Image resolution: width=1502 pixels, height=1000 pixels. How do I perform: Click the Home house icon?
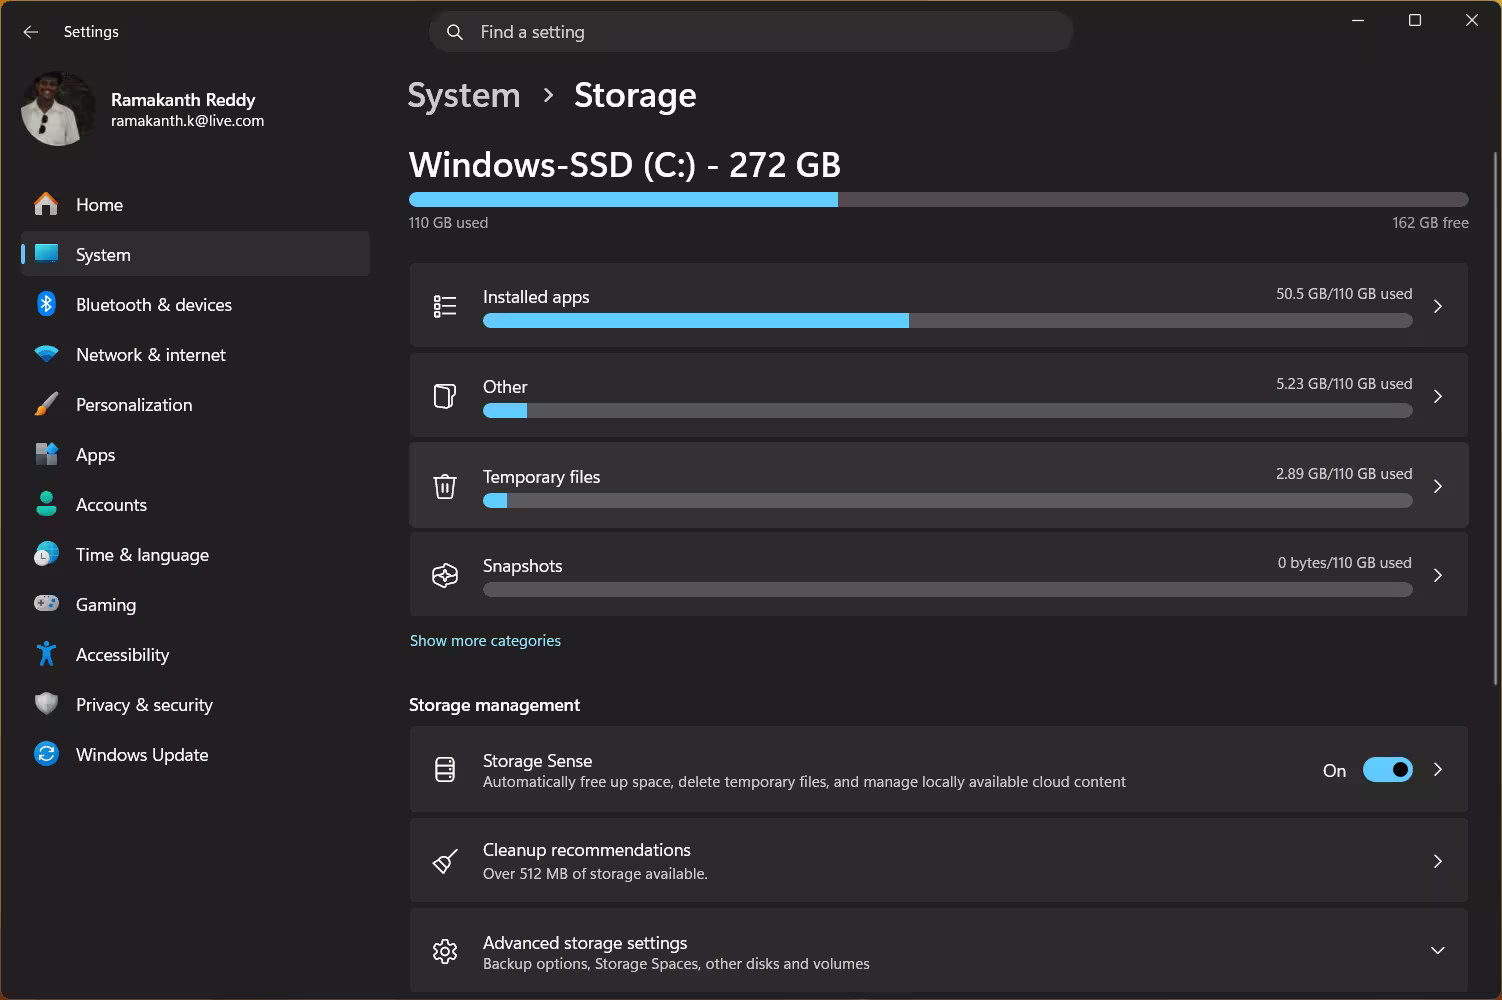coord(46,204)
